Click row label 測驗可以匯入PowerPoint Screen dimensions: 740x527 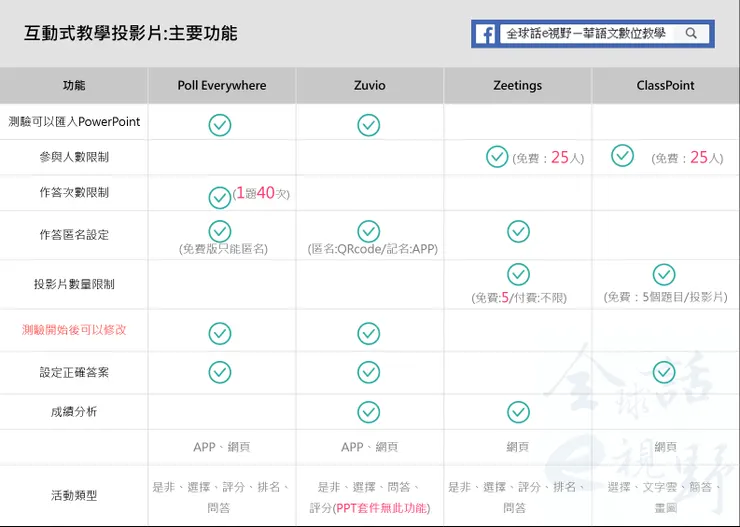tap(74, 122)
